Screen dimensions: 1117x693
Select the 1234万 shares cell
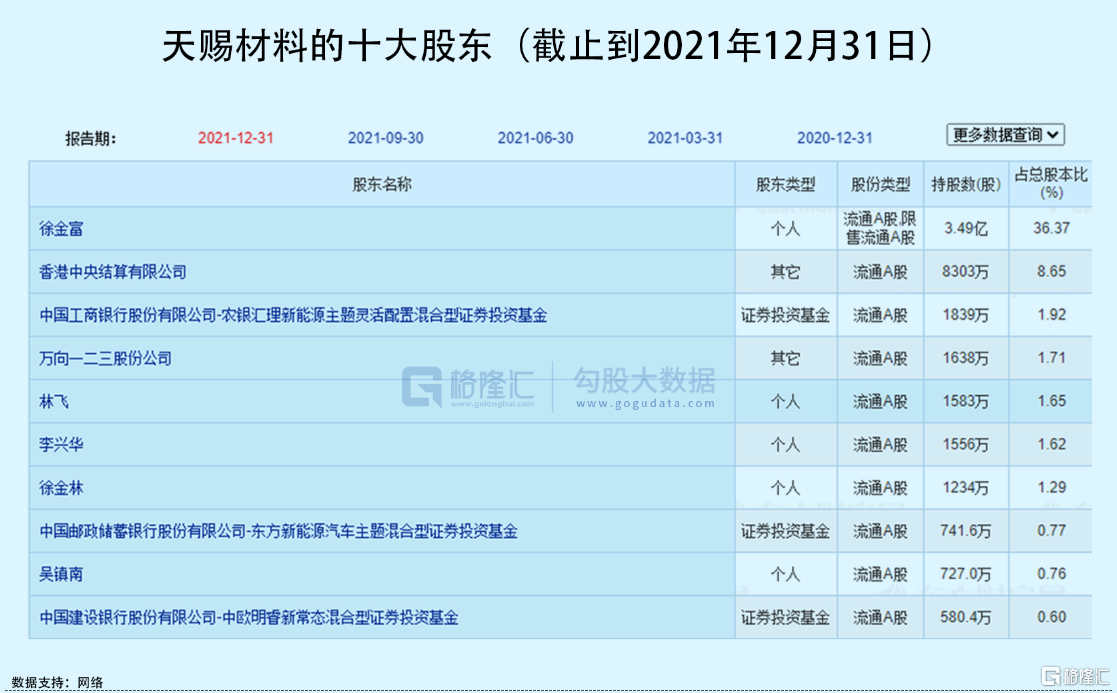[966, 488]
